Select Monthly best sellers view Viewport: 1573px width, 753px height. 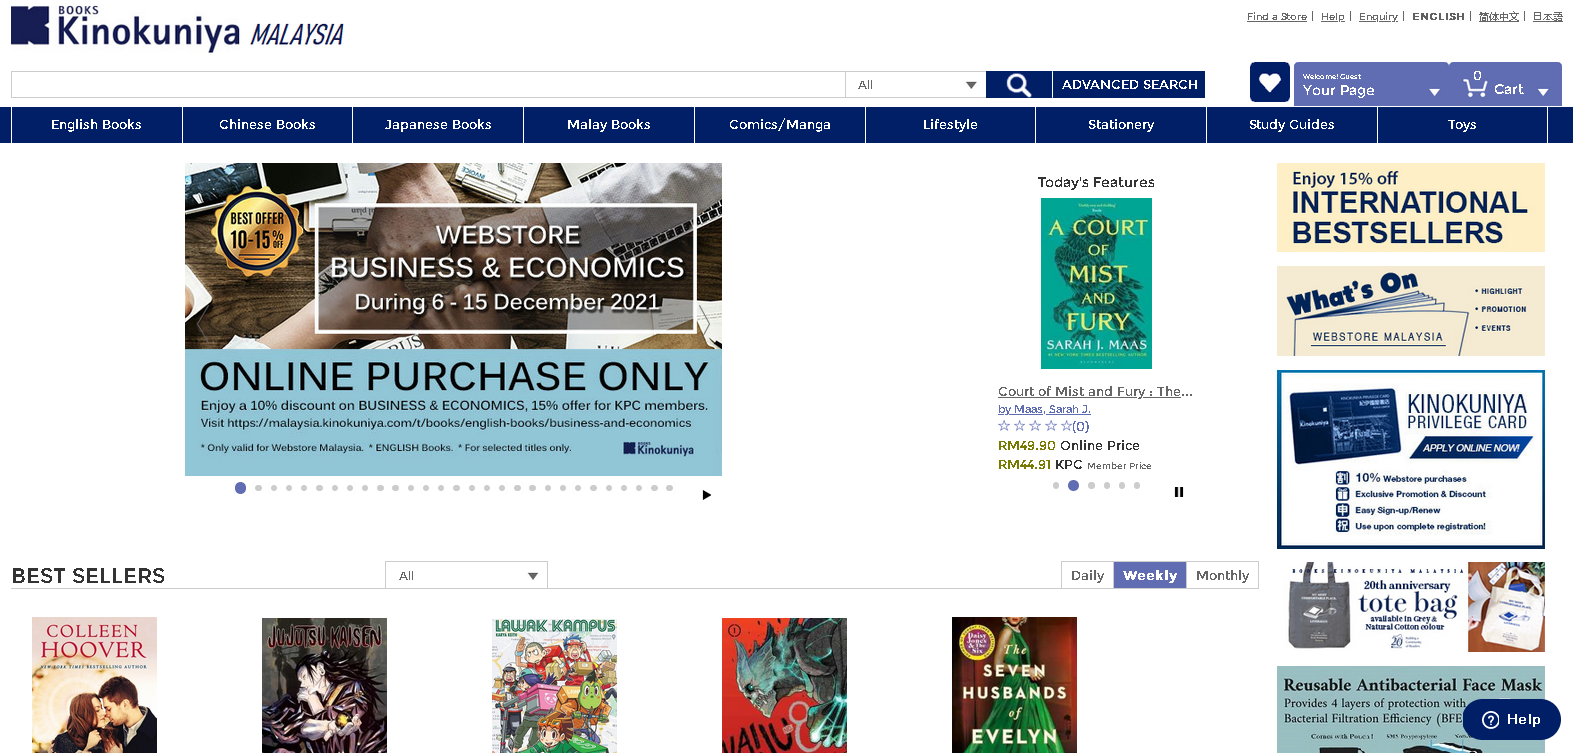[x=1222, y=575]
